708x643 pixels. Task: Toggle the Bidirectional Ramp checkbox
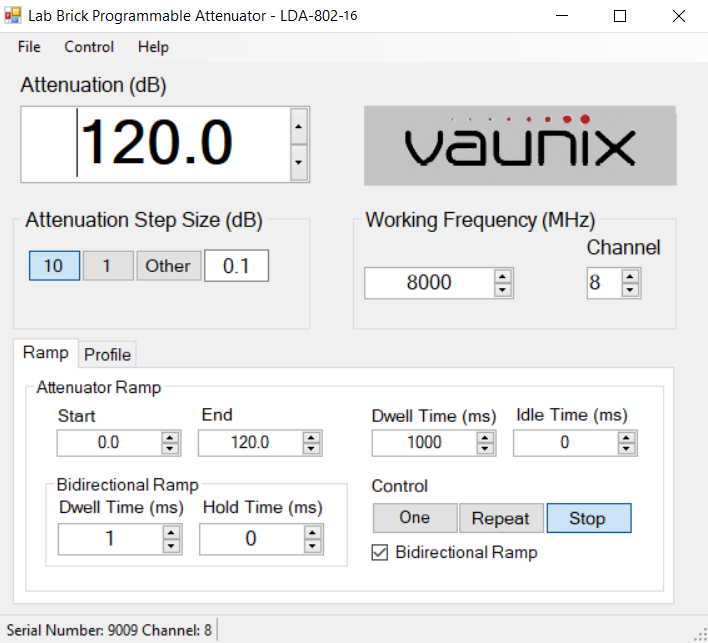(x=380, y=552)
